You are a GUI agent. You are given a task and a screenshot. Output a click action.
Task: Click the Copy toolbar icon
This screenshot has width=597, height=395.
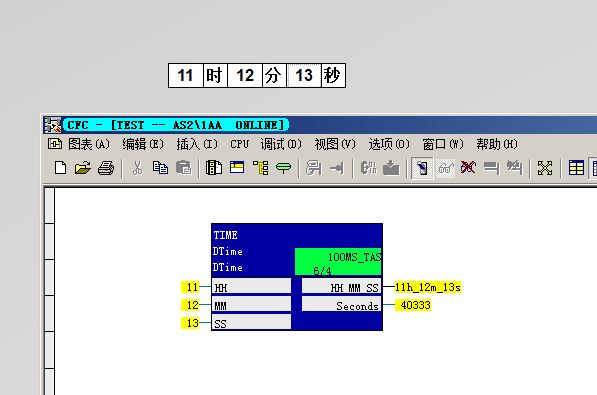point(160,168)
